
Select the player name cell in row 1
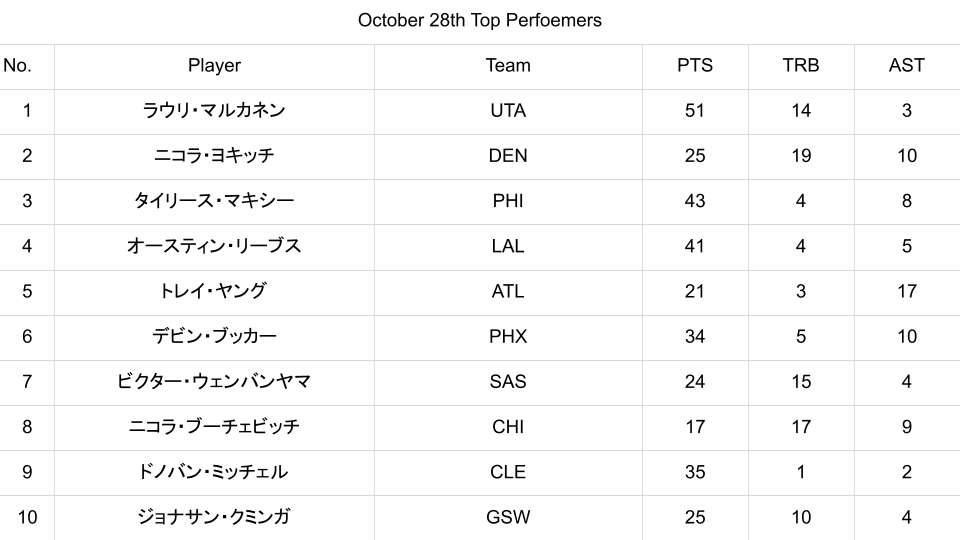point(214,111)
